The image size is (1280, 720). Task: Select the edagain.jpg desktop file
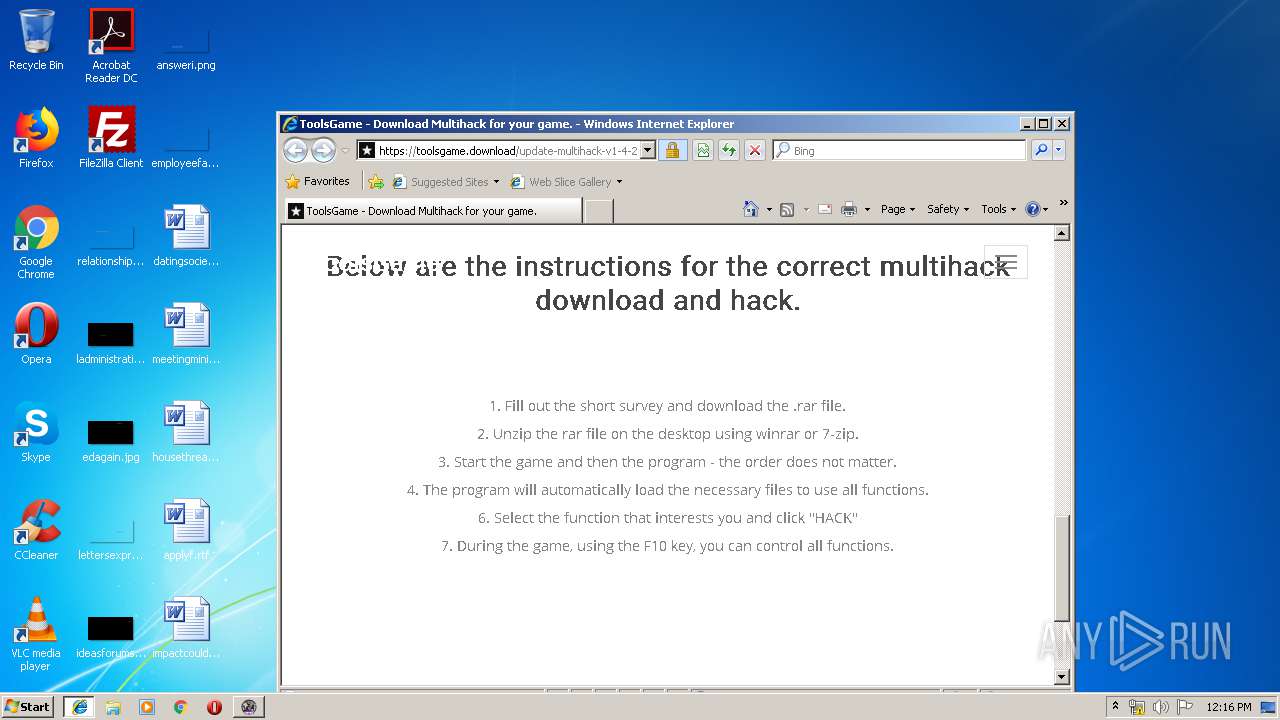pos(111,440)
